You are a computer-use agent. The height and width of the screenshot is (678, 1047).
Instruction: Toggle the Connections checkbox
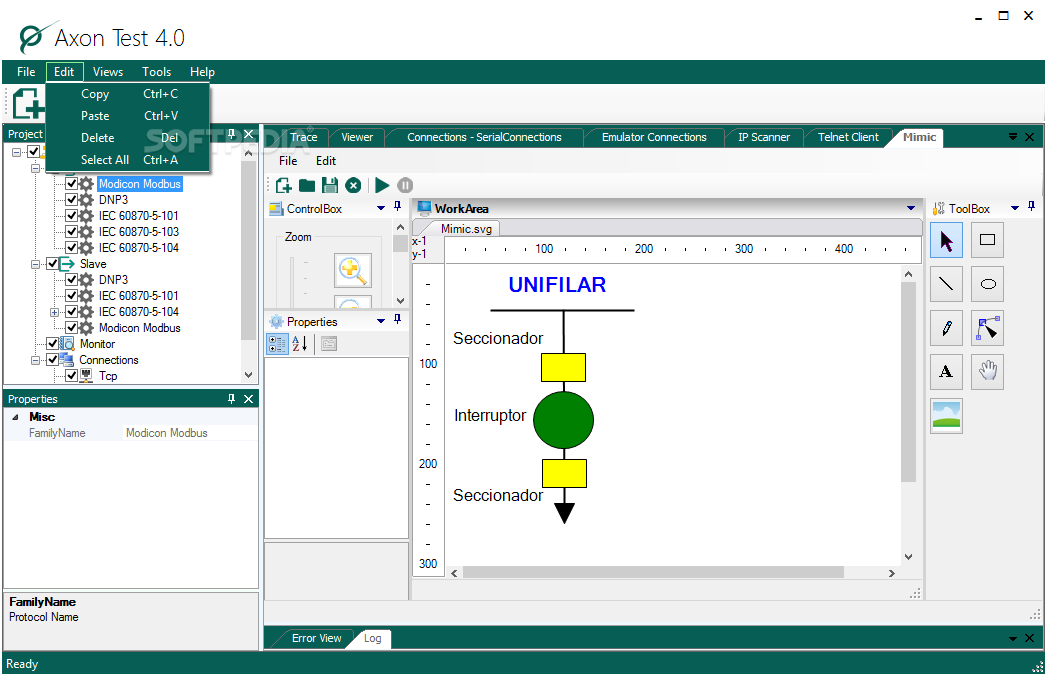52,360
